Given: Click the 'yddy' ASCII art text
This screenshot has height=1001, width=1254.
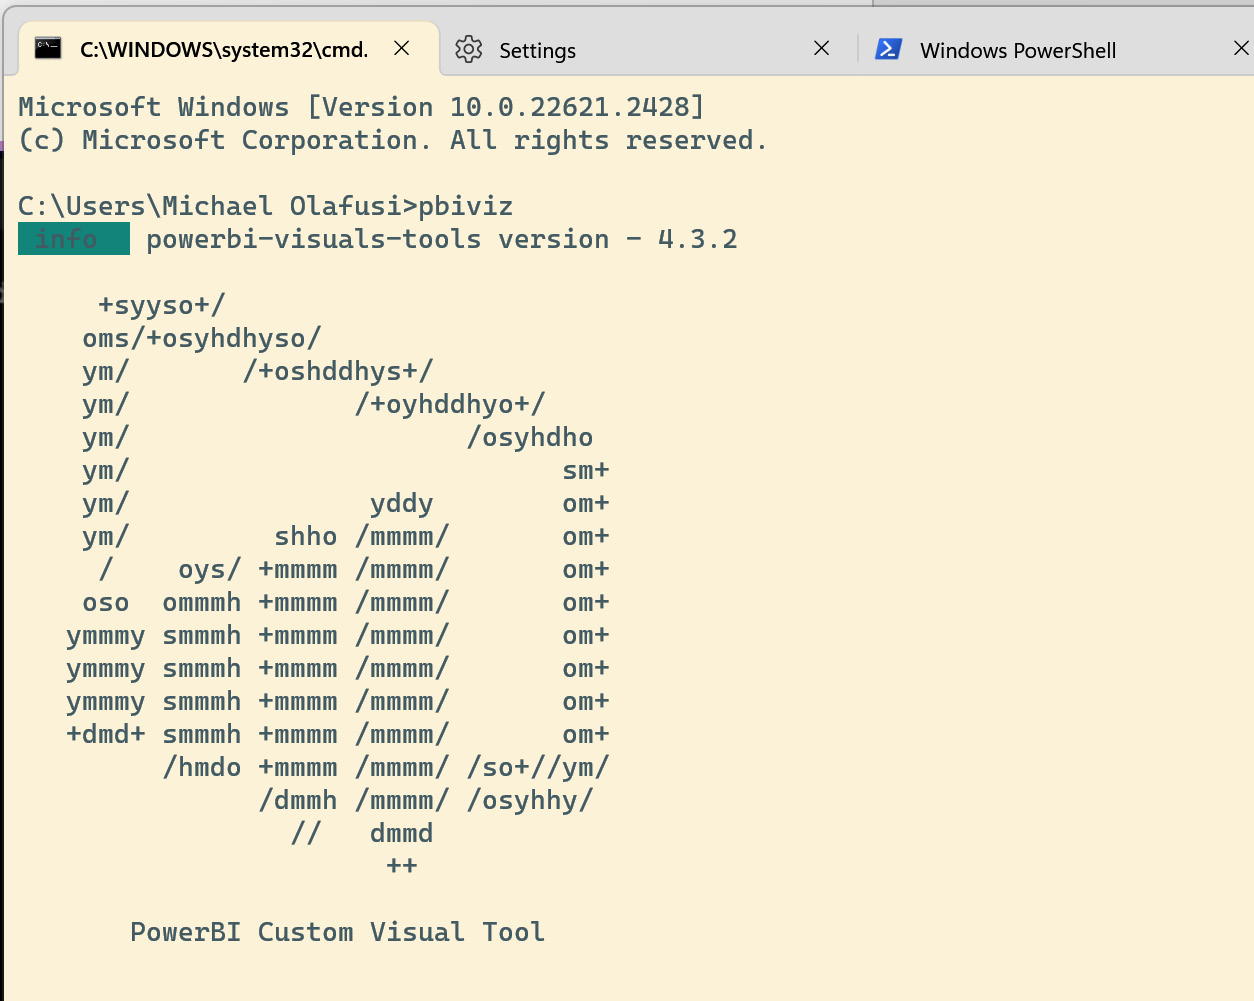Looking at the screenshot, I should coord(402,503).
